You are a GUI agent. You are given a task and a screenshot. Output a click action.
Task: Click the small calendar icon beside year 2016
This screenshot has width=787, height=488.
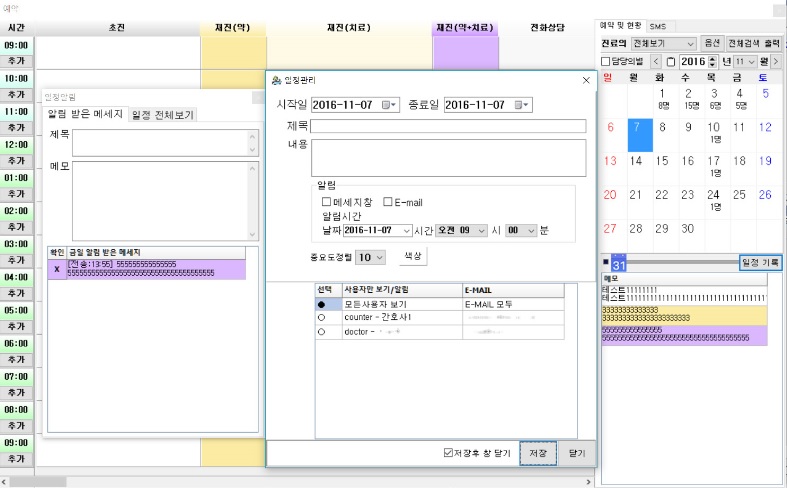(670, 62)
